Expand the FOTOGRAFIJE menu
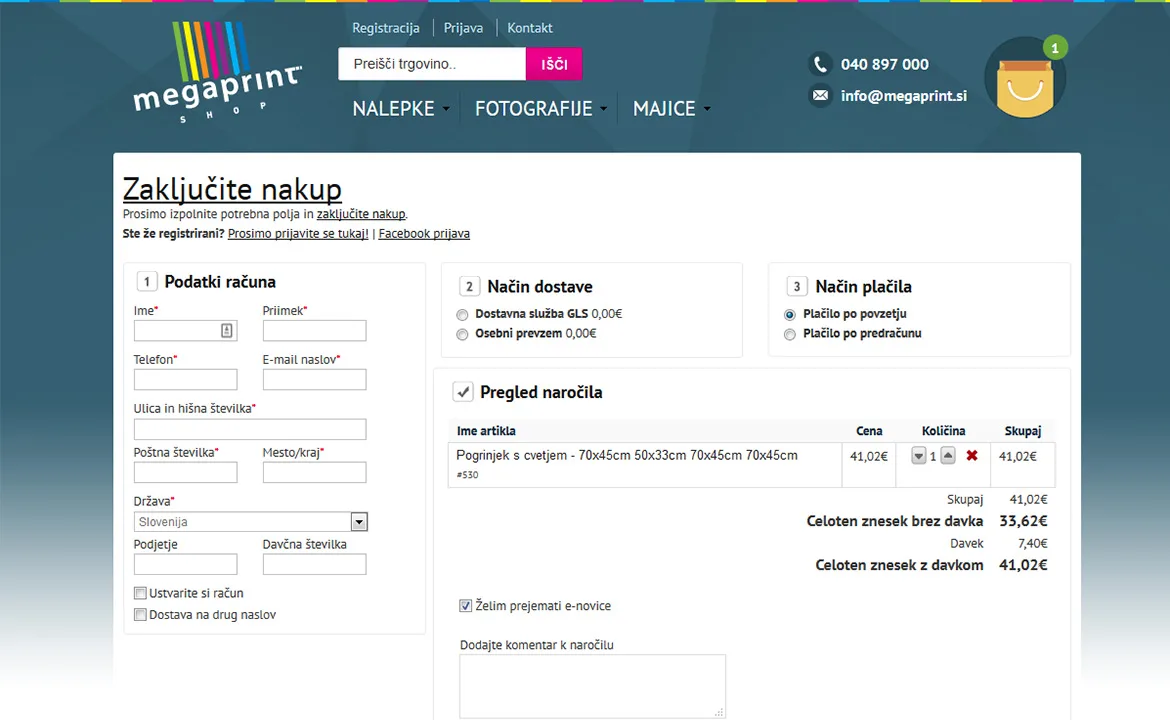The width and height of the screenshot is (1170, 720). coord(541,109)
